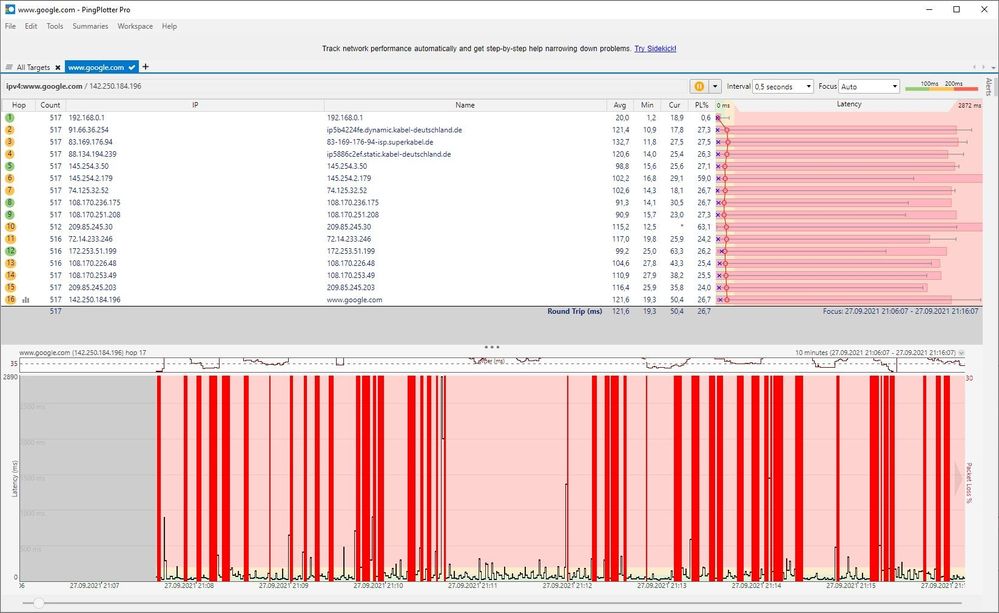999x613 pixels.
Task: Click the jitter graph strip above the timeline
Action: 491,365
